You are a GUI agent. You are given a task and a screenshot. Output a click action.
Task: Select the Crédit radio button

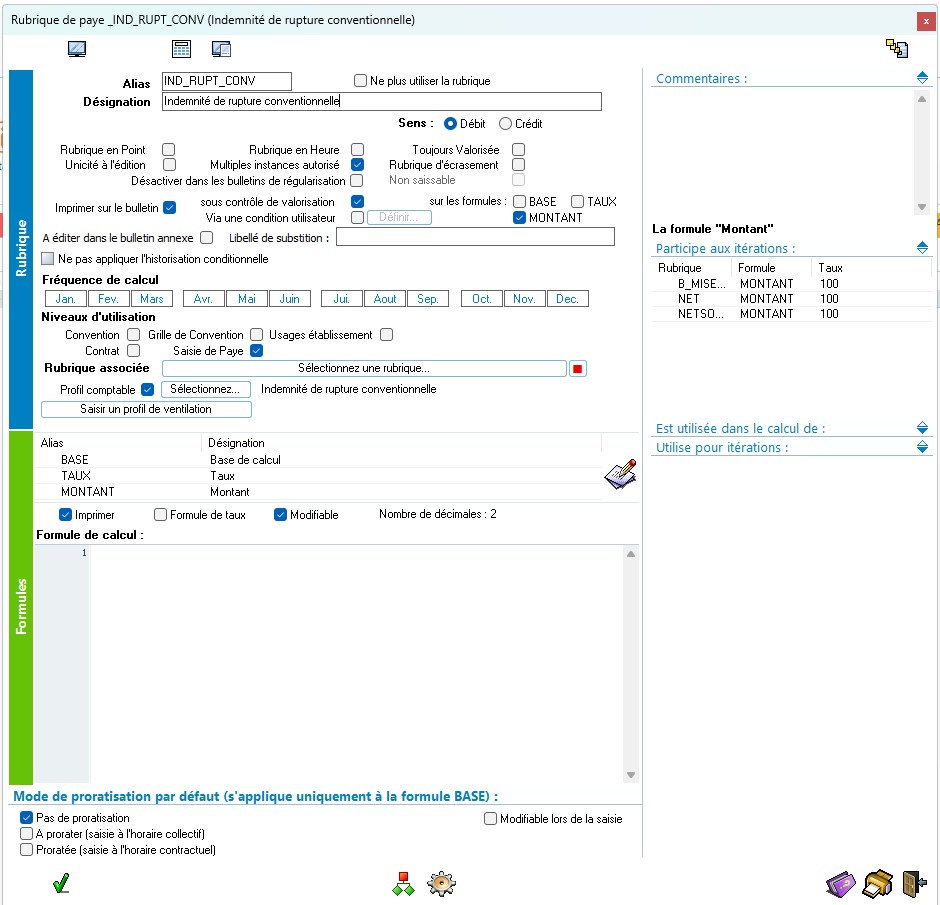click(505, 124)
